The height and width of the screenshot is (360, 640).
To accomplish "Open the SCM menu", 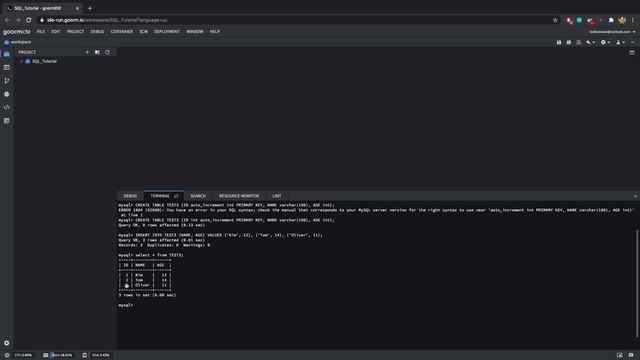I will point(143,31).
